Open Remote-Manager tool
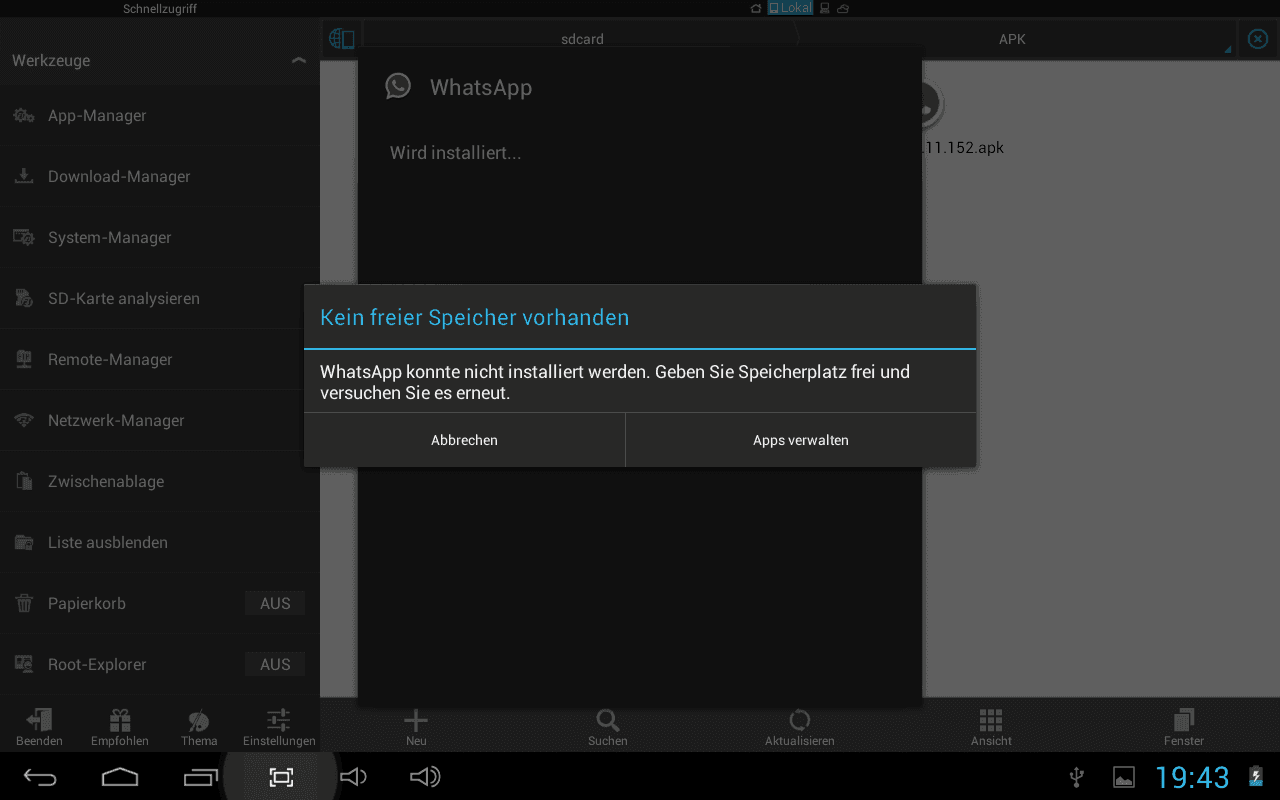 160,360
